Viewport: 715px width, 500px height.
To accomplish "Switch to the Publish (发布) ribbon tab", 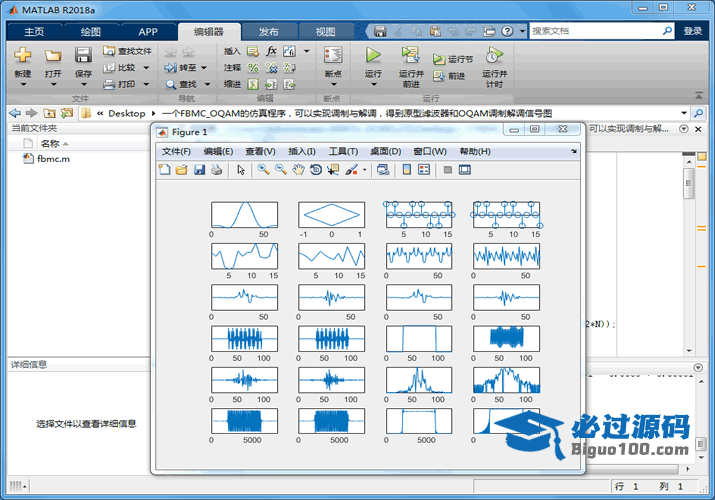I will point(268,31).
